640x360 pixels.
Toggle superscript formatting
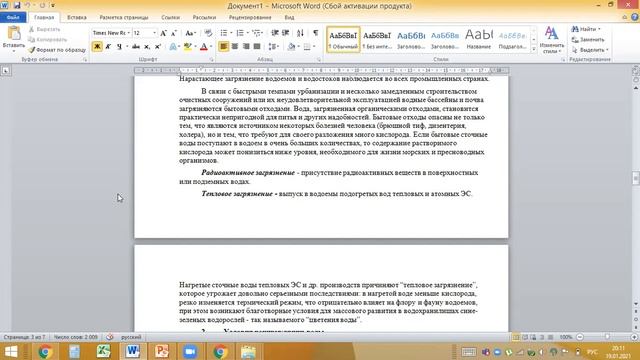pyautogui.click(x=158, y=47)
